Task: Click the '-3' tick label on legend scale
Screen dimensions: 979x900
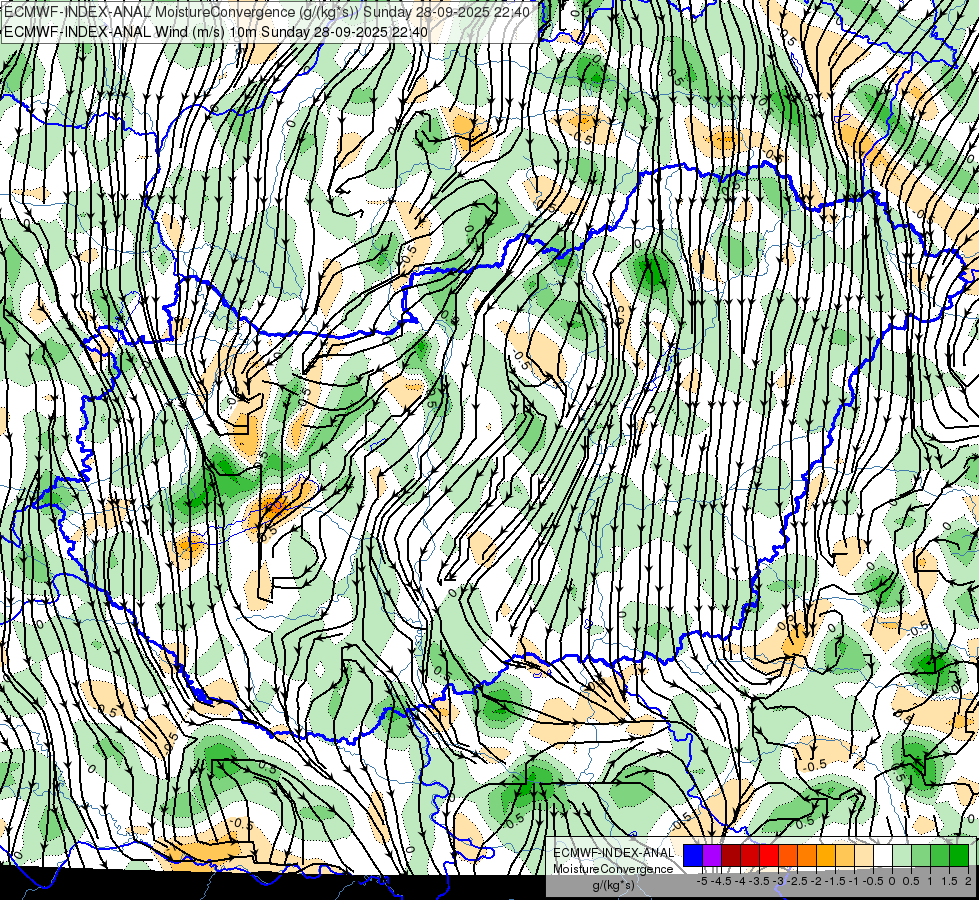Action: coord(778,881)
